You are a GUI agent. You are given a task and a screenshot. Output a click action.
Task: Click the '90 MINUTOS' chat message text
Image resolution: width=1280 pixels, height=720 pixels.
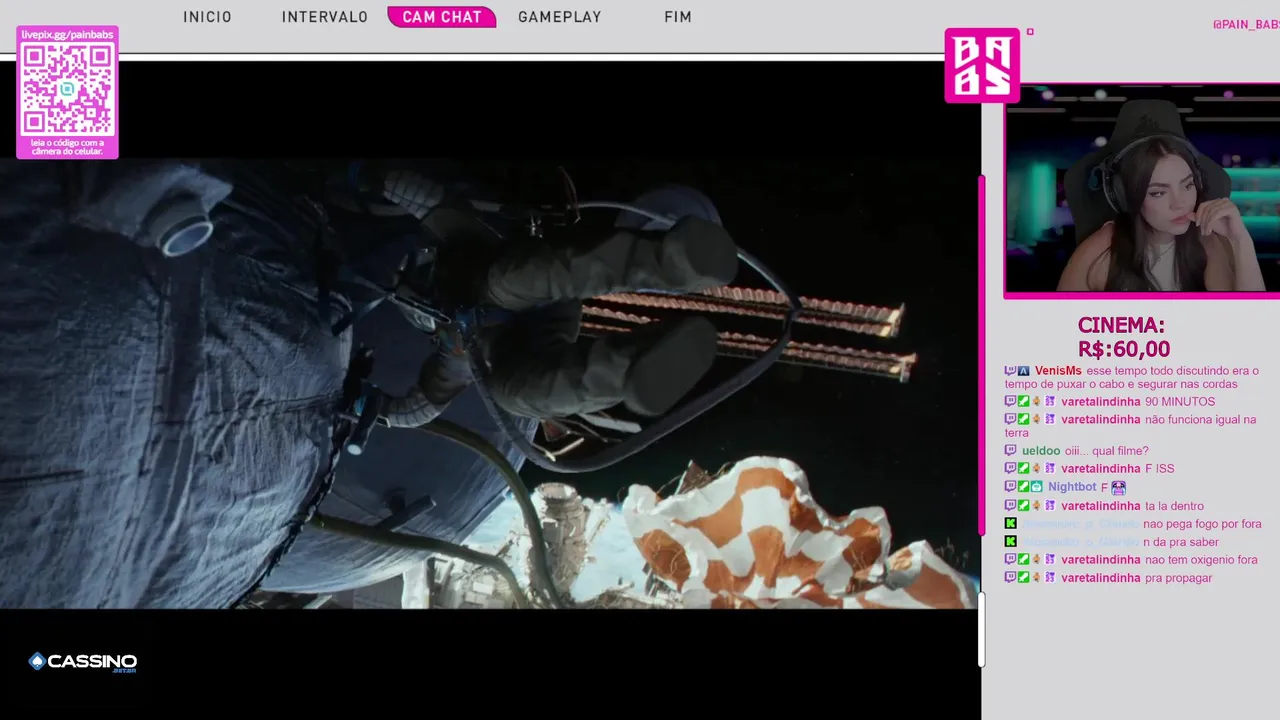[x=1180, y=402]
